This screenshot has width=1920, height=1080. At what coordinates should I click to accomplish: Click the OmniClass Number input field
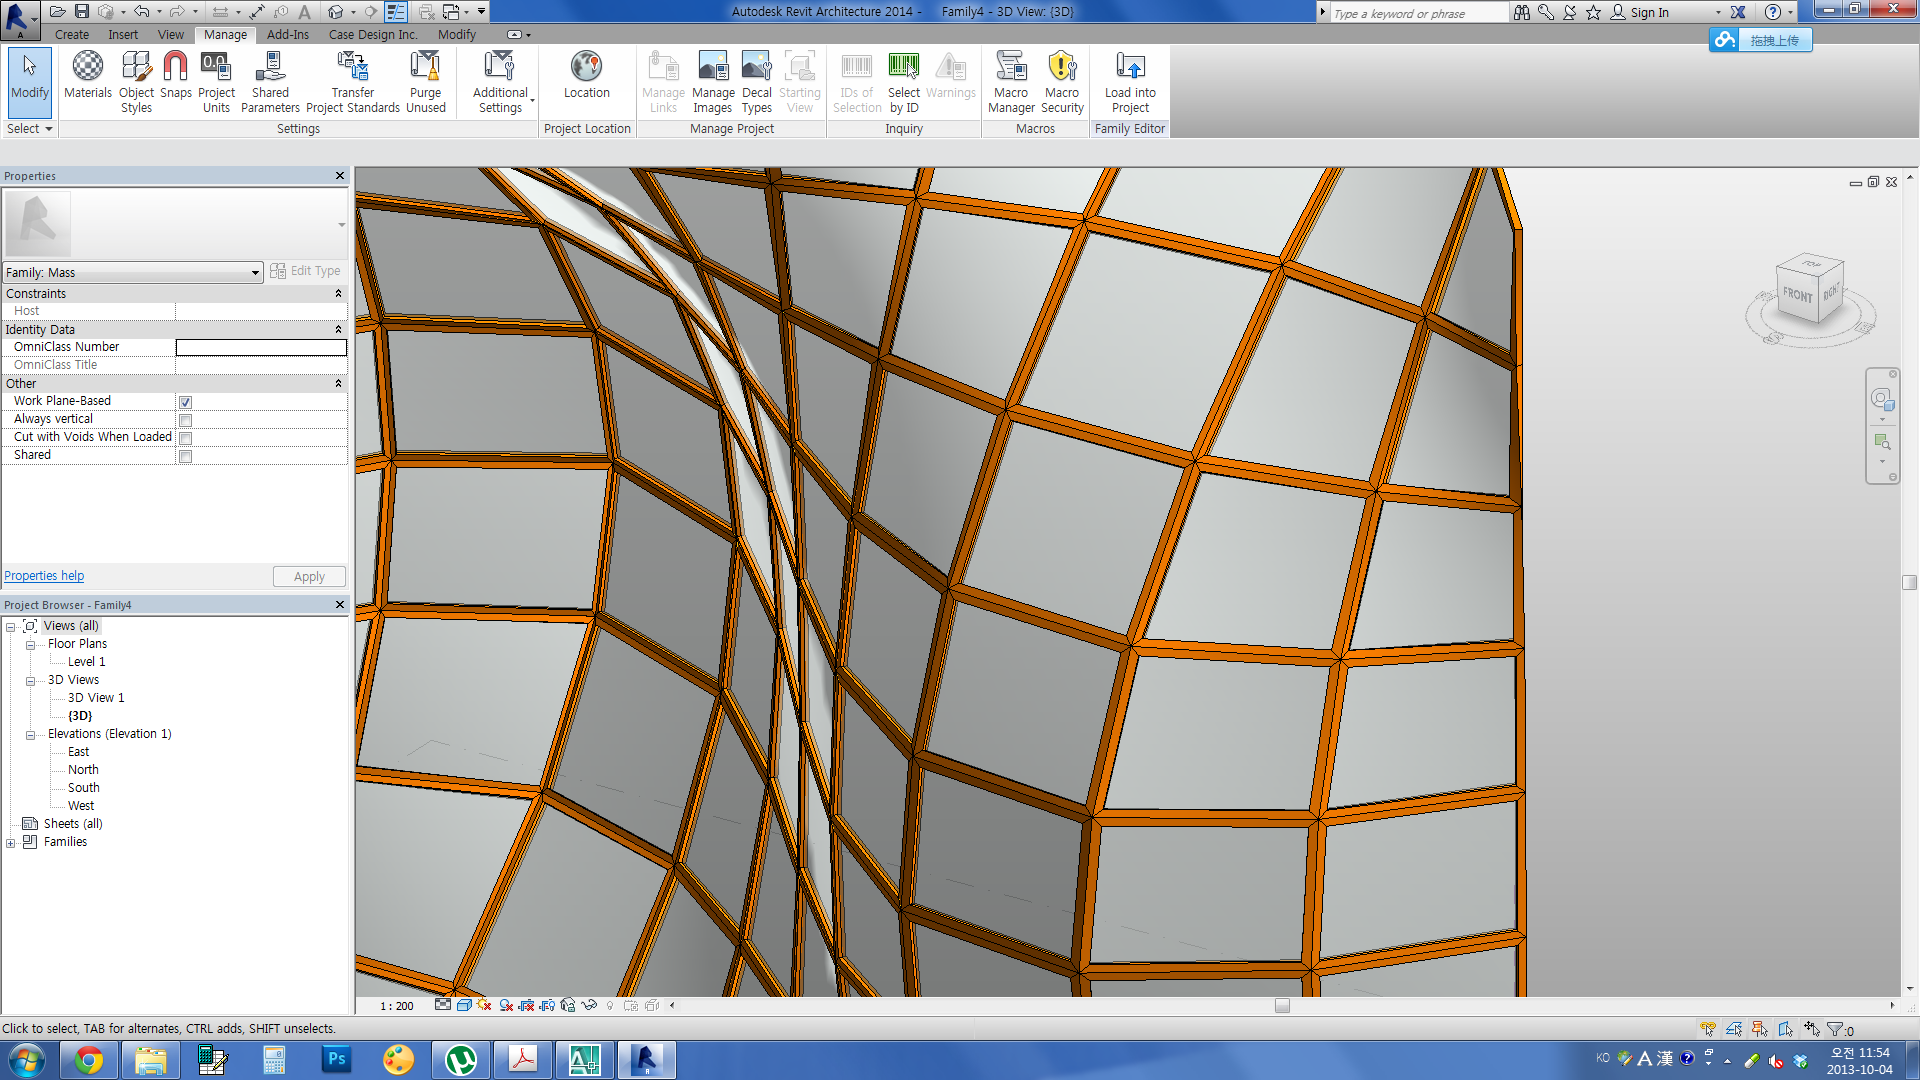(261, 347)
